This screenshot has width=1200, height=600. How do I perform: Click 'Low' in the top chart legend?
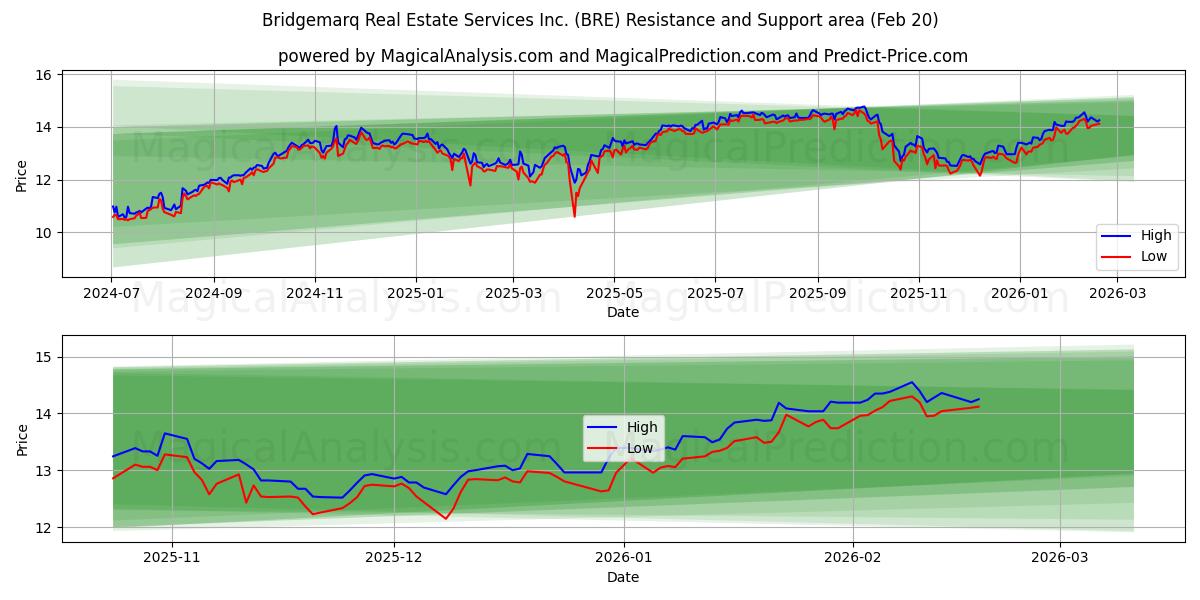point(1154,256)
